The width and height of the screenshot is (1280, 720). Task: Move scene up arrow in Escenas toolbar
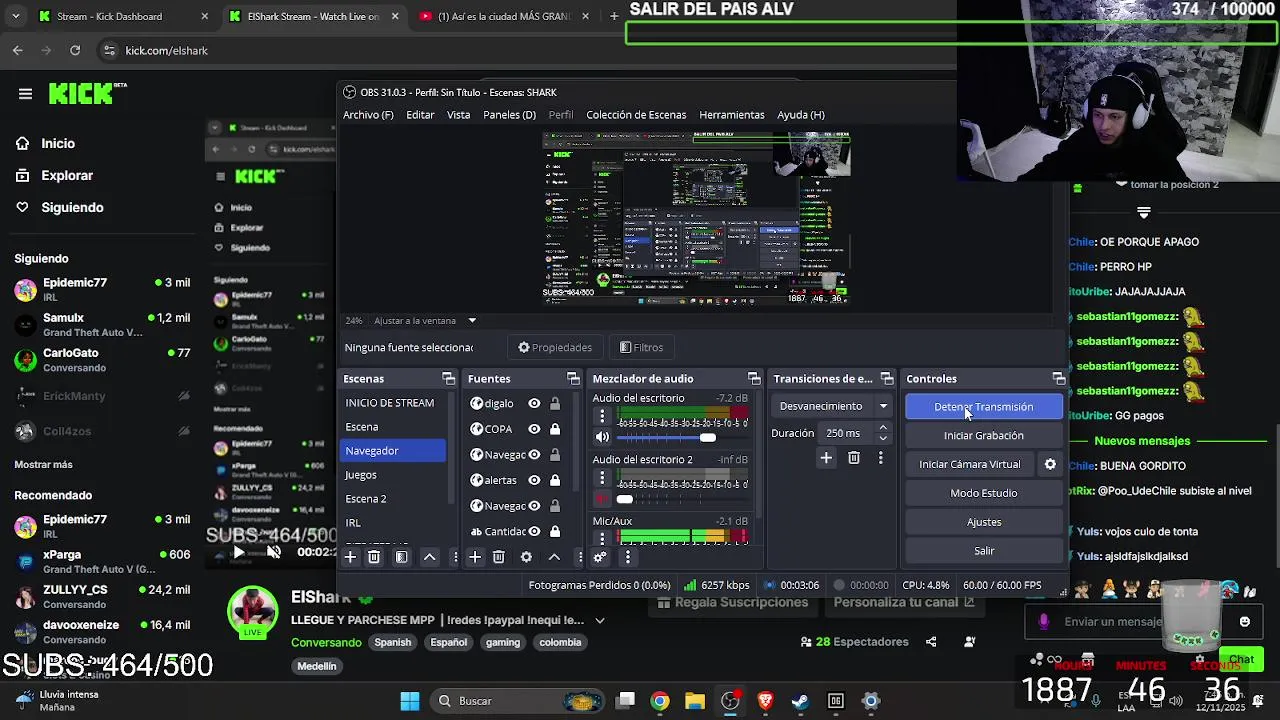429,557
